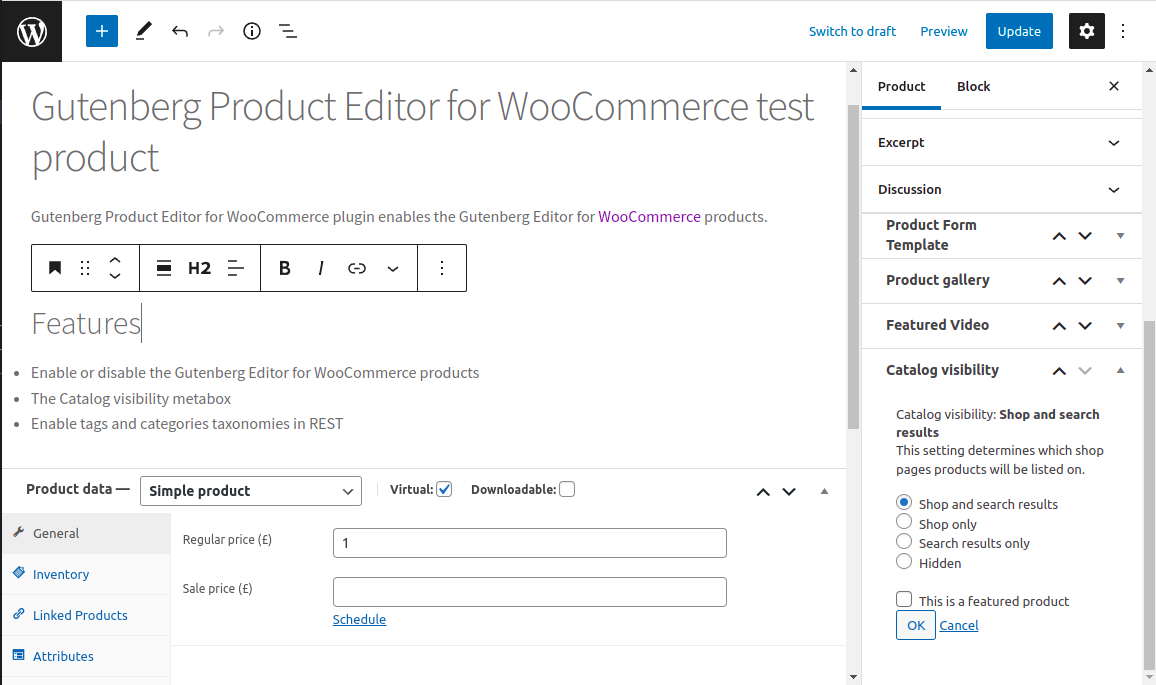
Task: Change text alignment of heading
Action: point(236,268)
